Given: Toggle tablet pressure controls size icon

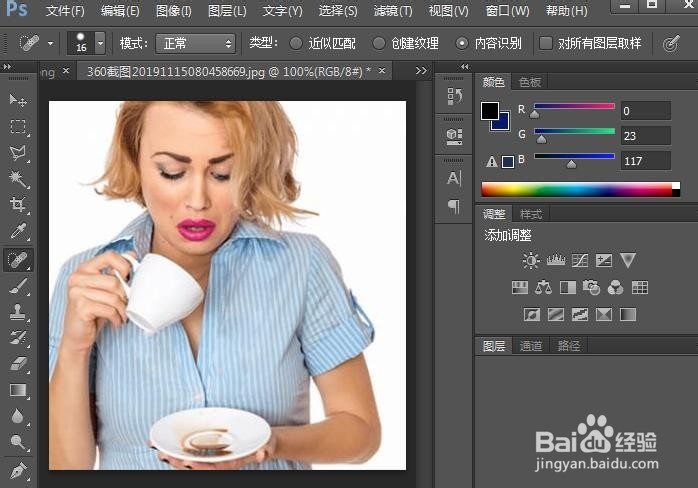Looking at the screenshot, I should pyautogui.click(x=671, y=43).
